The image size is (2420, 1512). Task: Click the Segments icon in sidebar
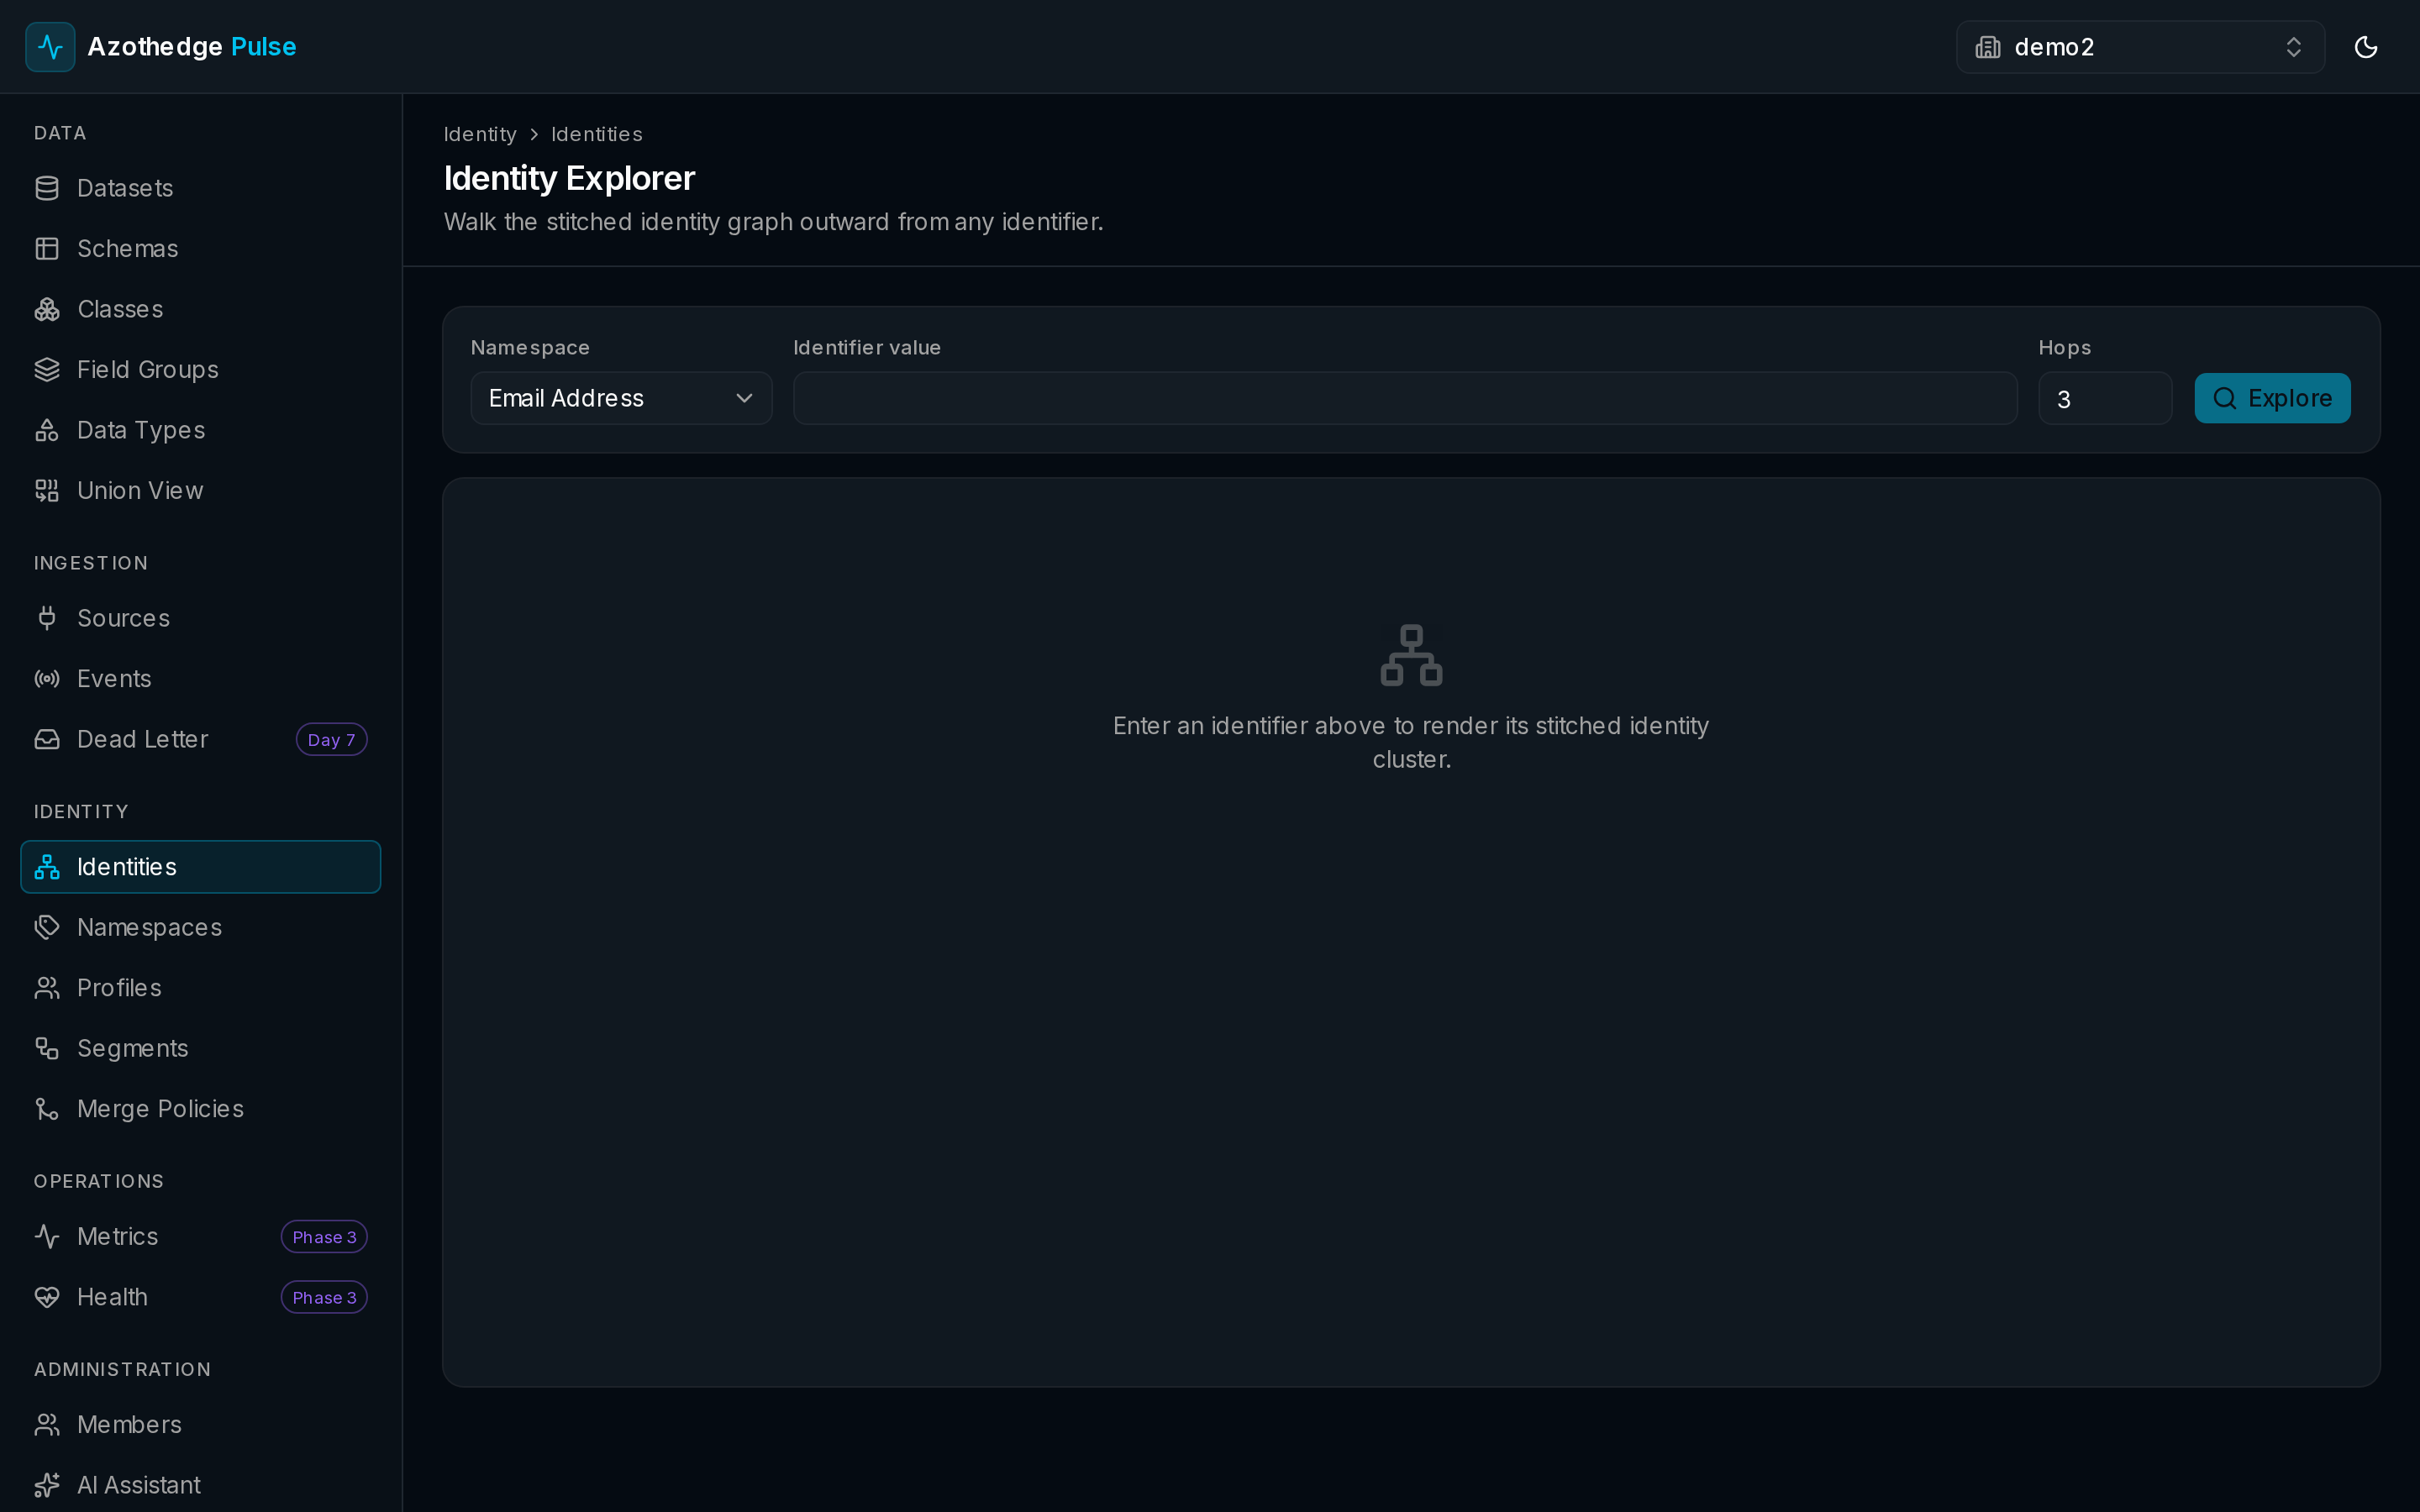tap(47, 1048)
